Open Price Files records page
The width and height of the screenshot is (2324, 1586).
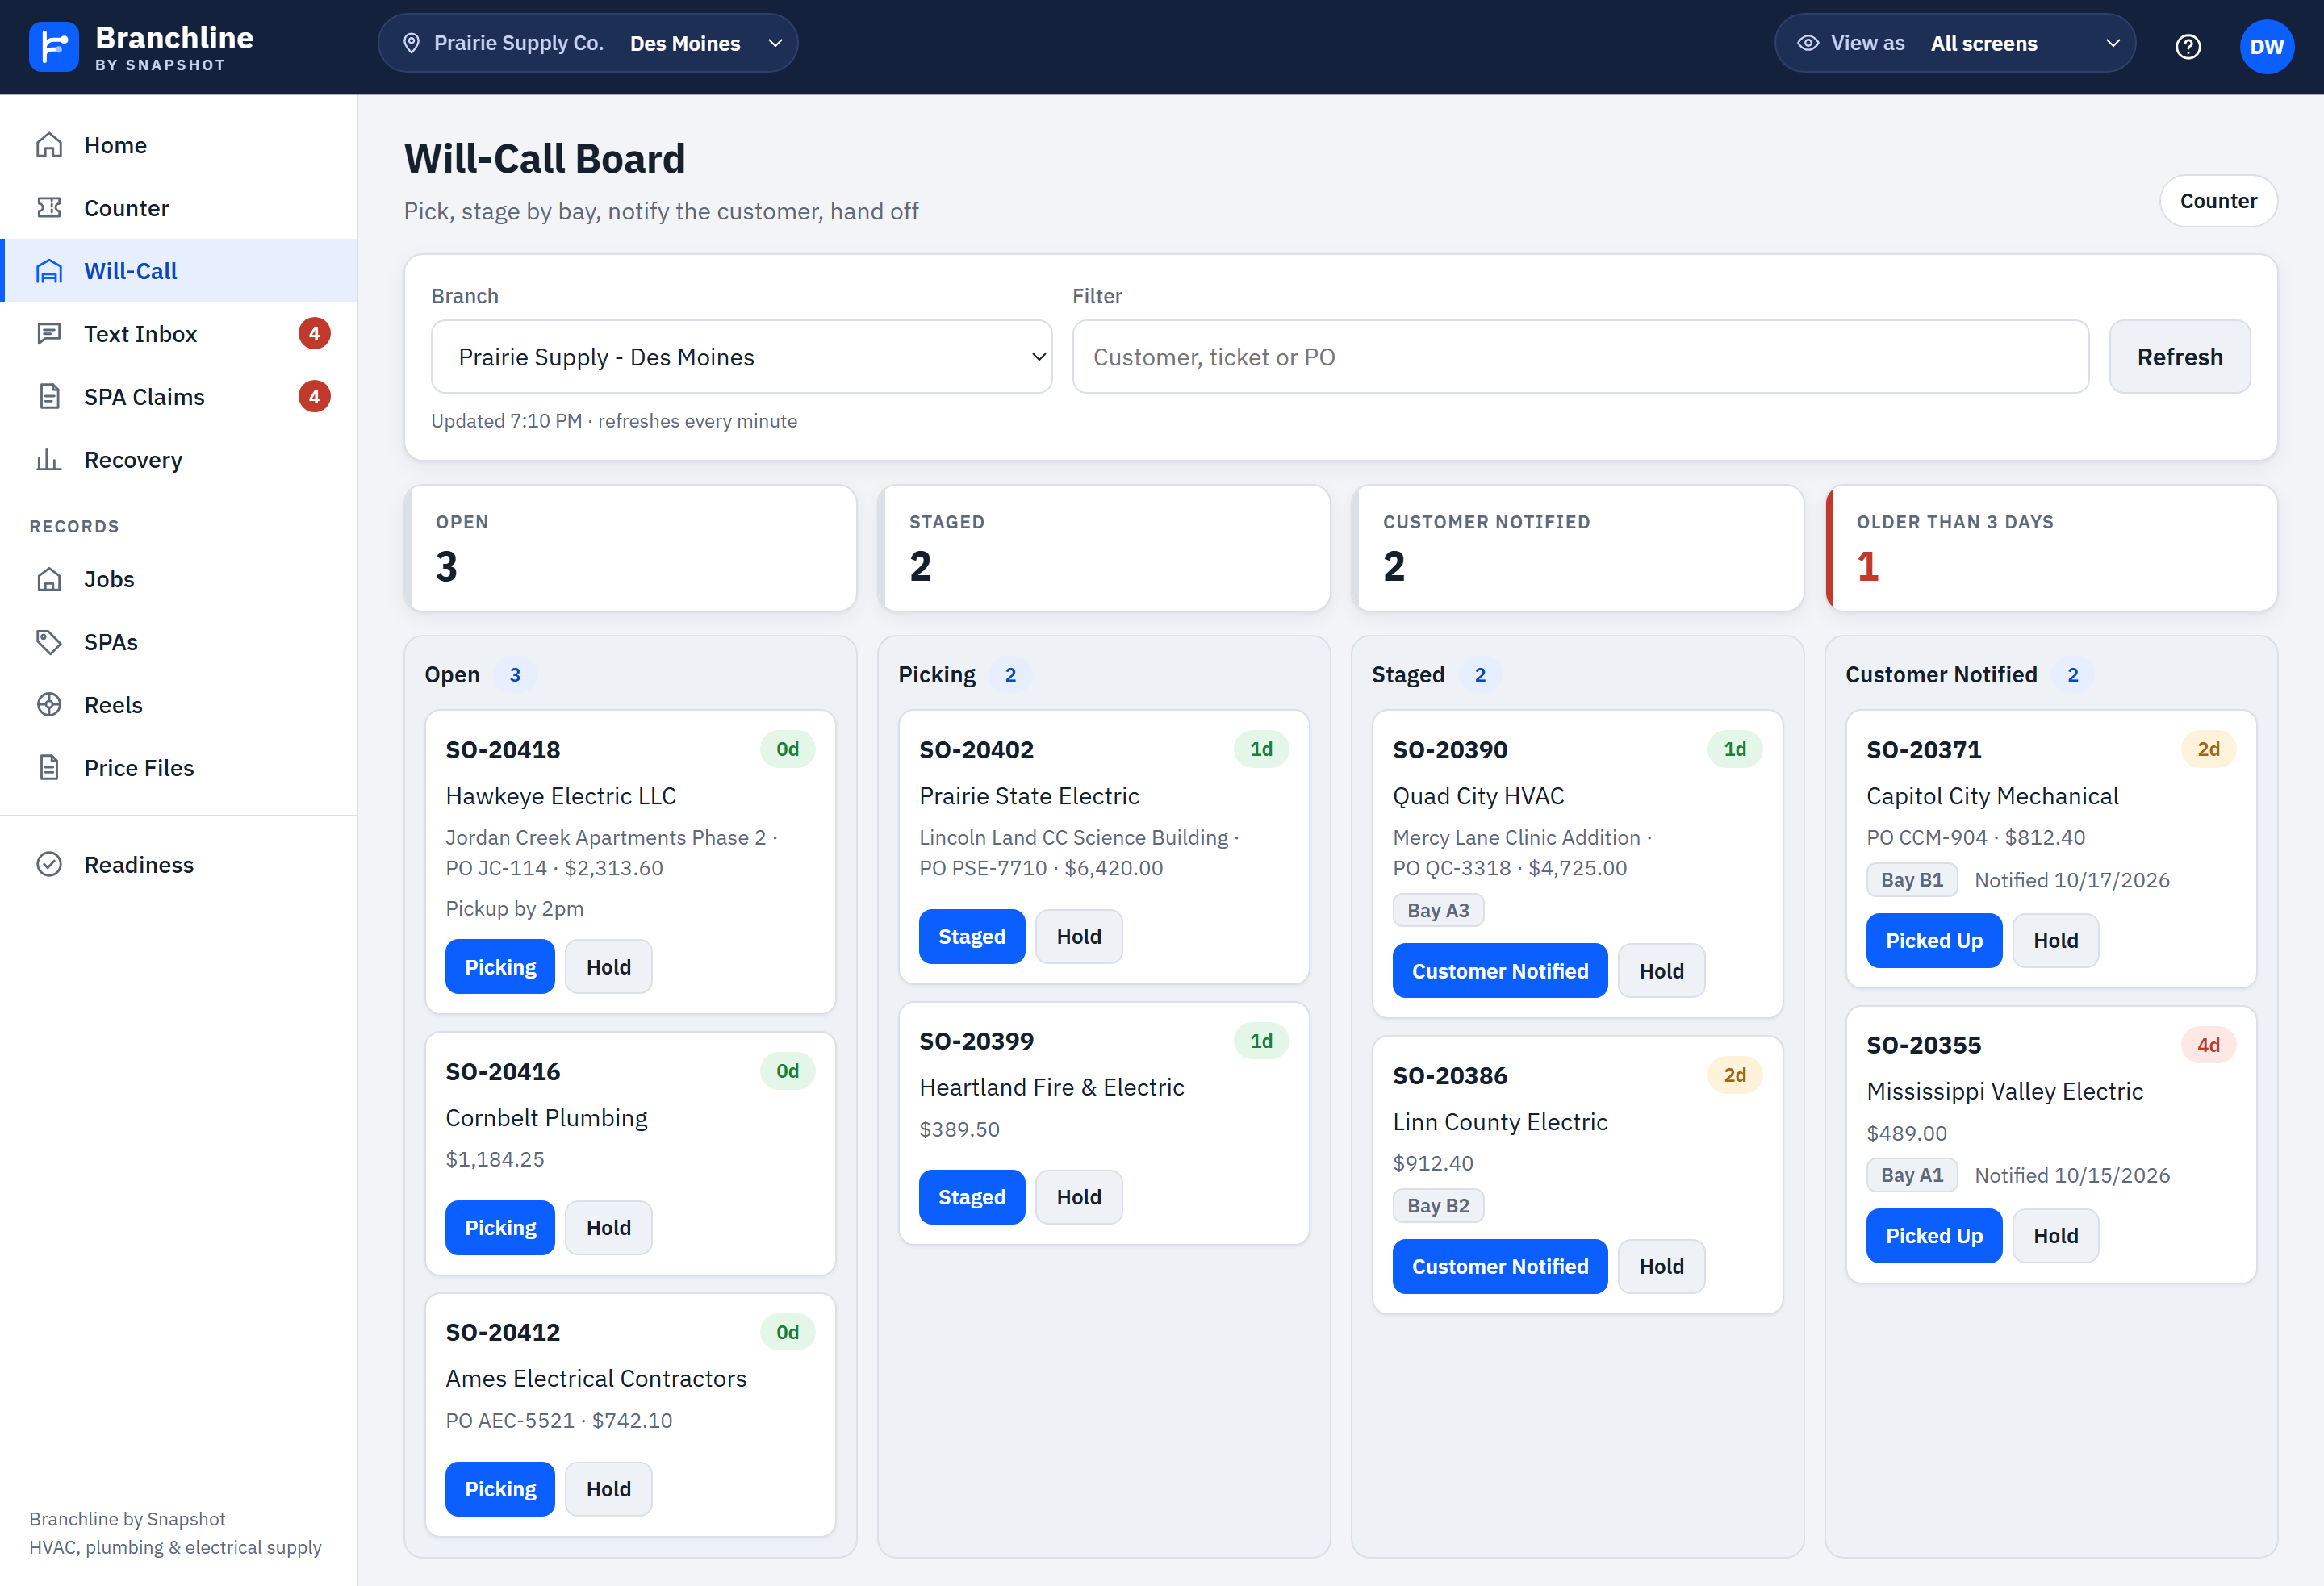179,768
